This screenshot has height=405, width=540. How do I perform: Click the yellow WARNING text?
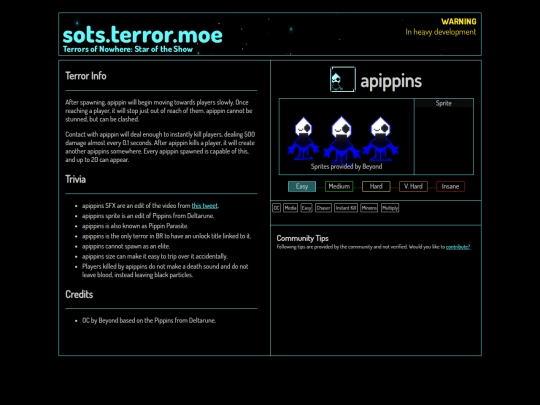click(x=459, y=22)
